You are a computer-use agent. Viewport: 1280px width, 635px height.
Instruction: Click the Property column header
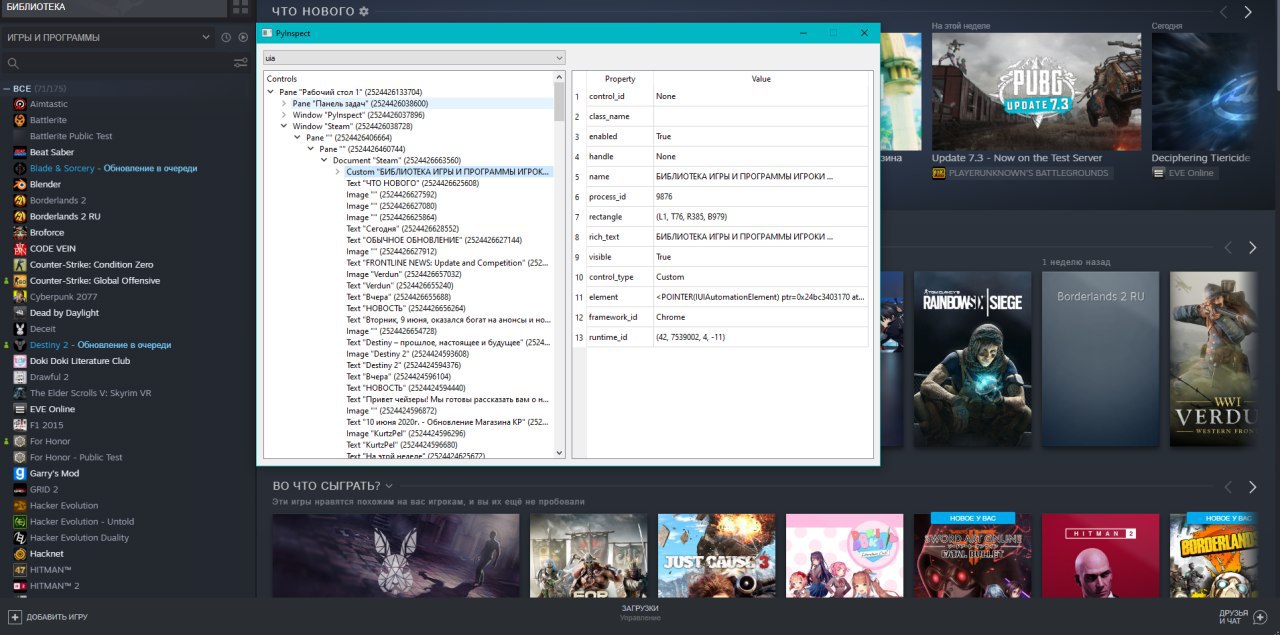[x=619, y=79]
